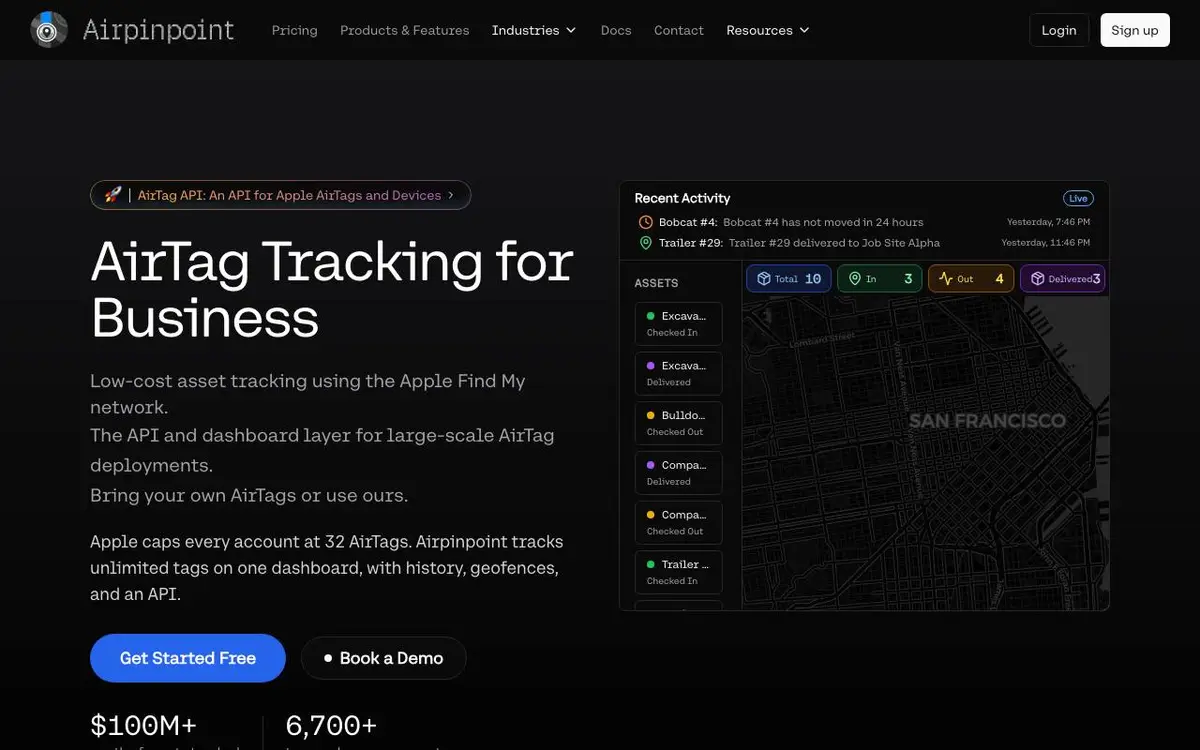Open the AirTag API announcement link

280,195
